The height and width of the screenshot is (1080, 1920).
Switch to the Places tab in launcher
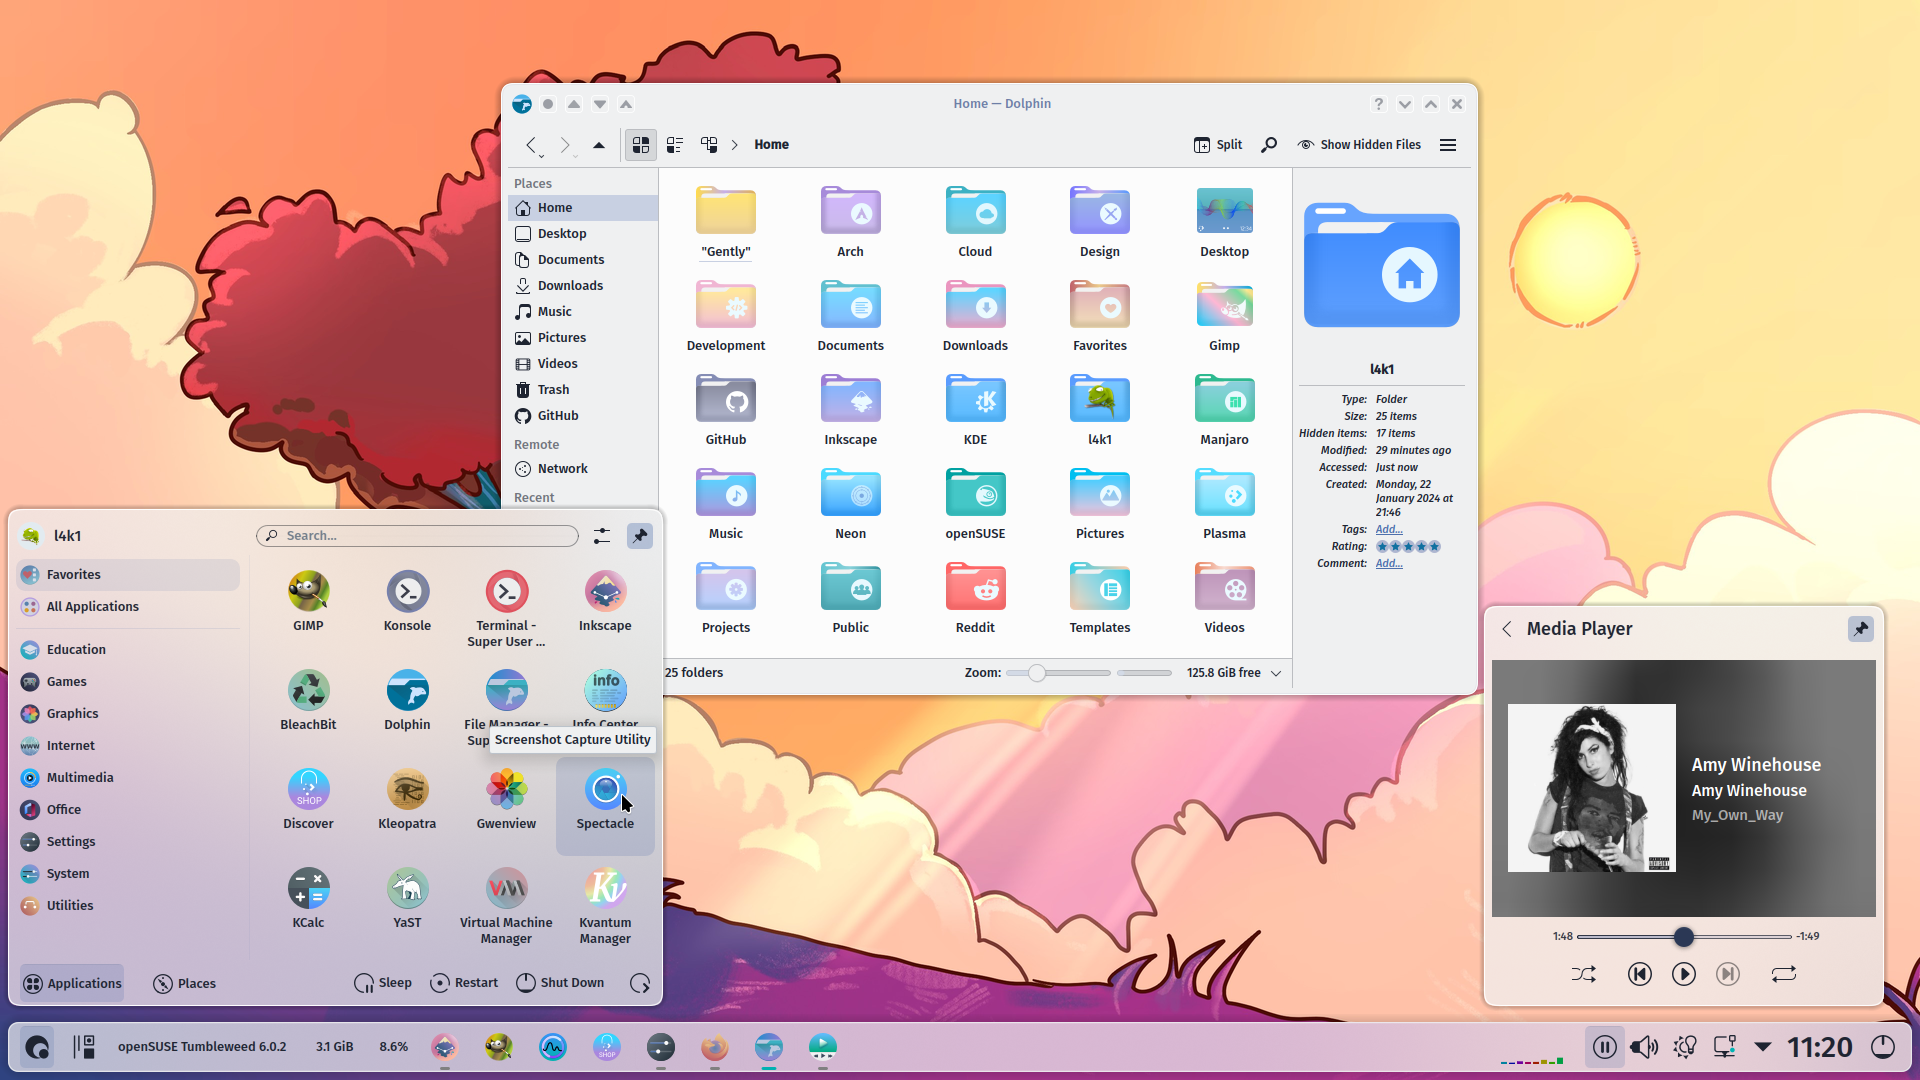click(x=185, y=983)
